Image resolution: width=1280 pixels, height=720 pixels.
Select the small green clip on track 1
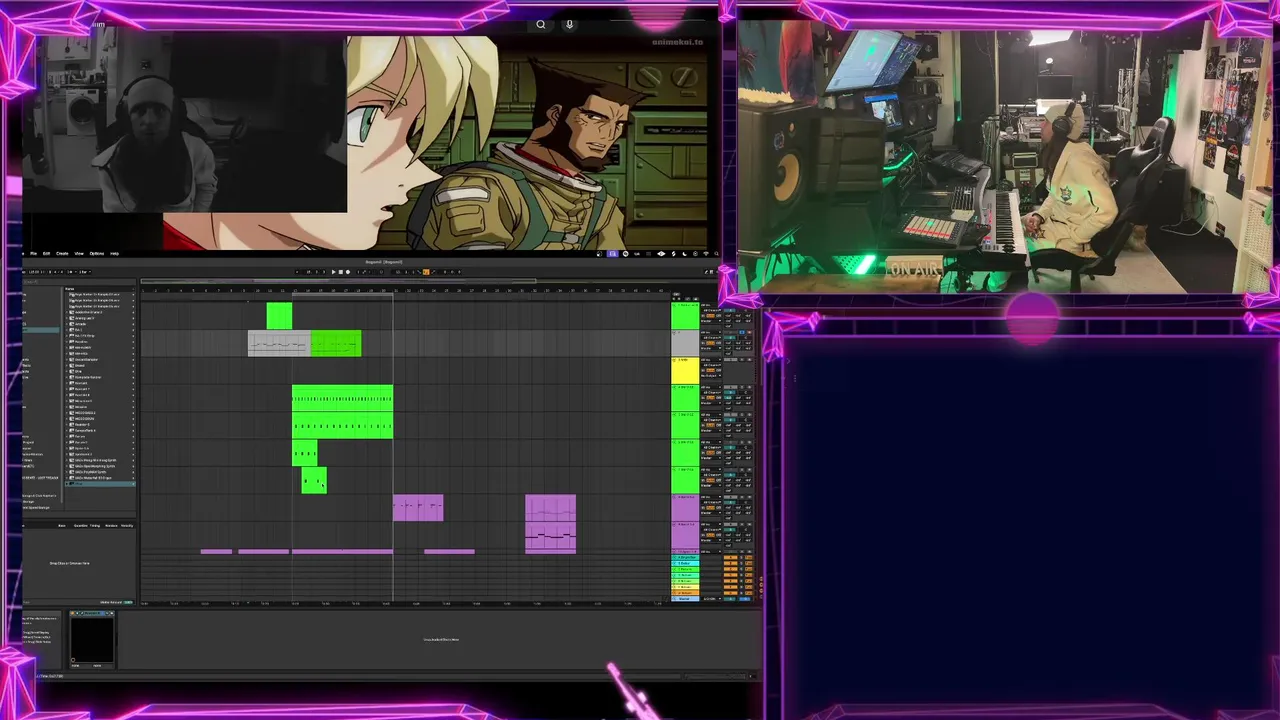[279, 316]
